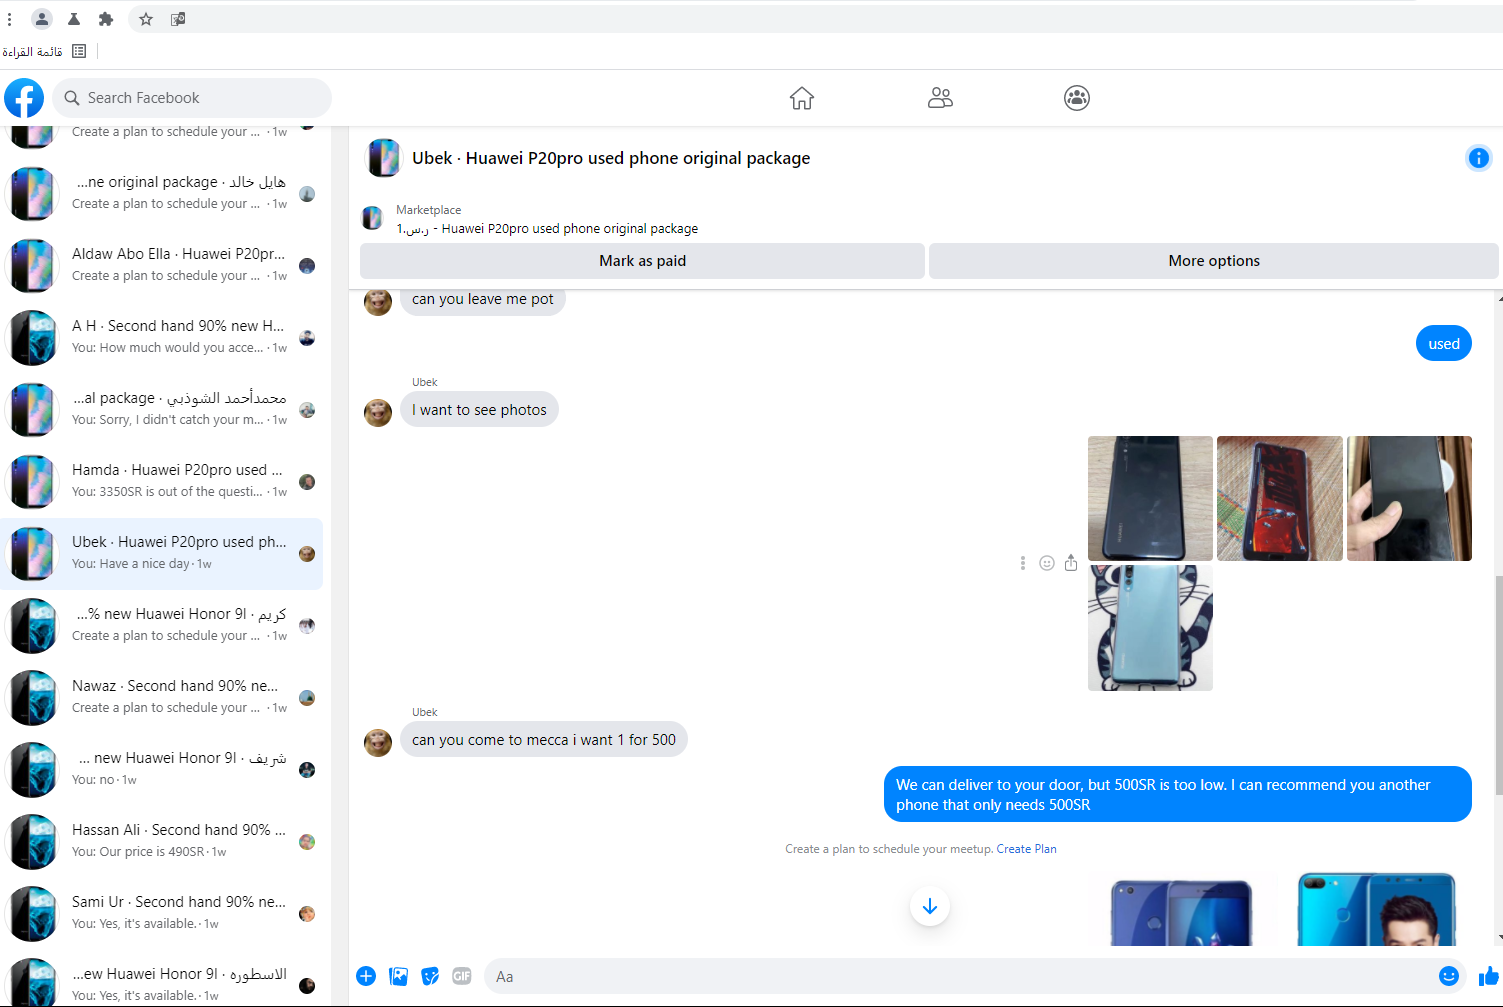Screen dimensions: 1503x1007
Task: Send a thumbs-up like
Action: point(1488,976)
